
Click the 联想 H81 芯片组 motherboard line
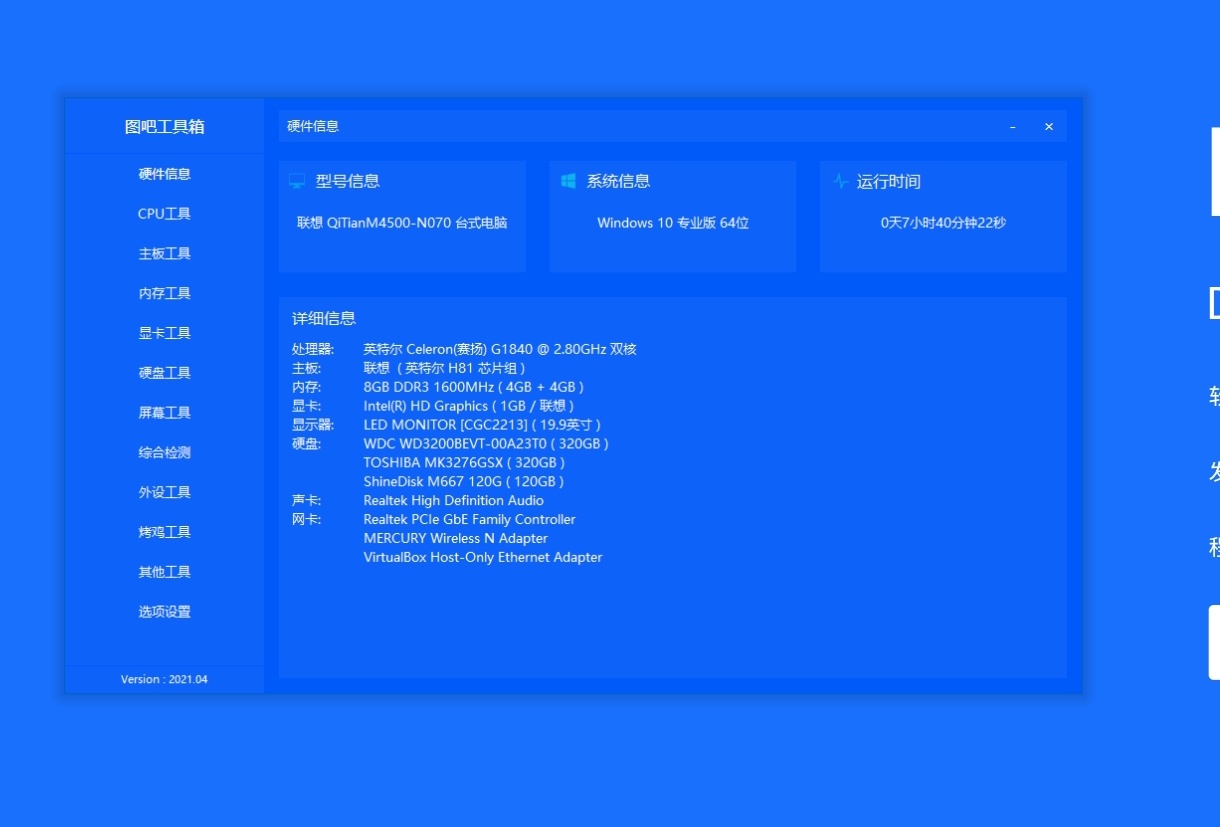click(x=444, y=368)
